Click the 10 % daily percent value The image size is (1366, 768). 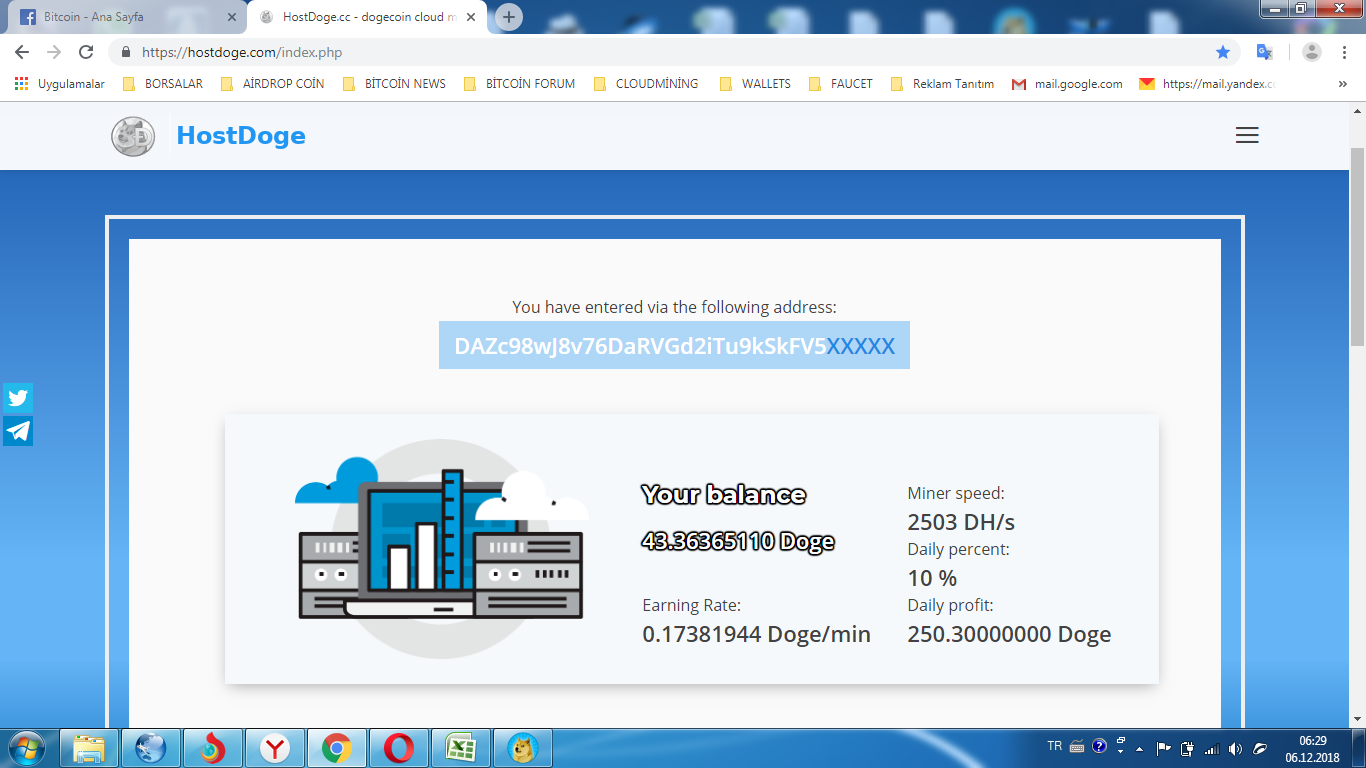(x=932, y=578)
